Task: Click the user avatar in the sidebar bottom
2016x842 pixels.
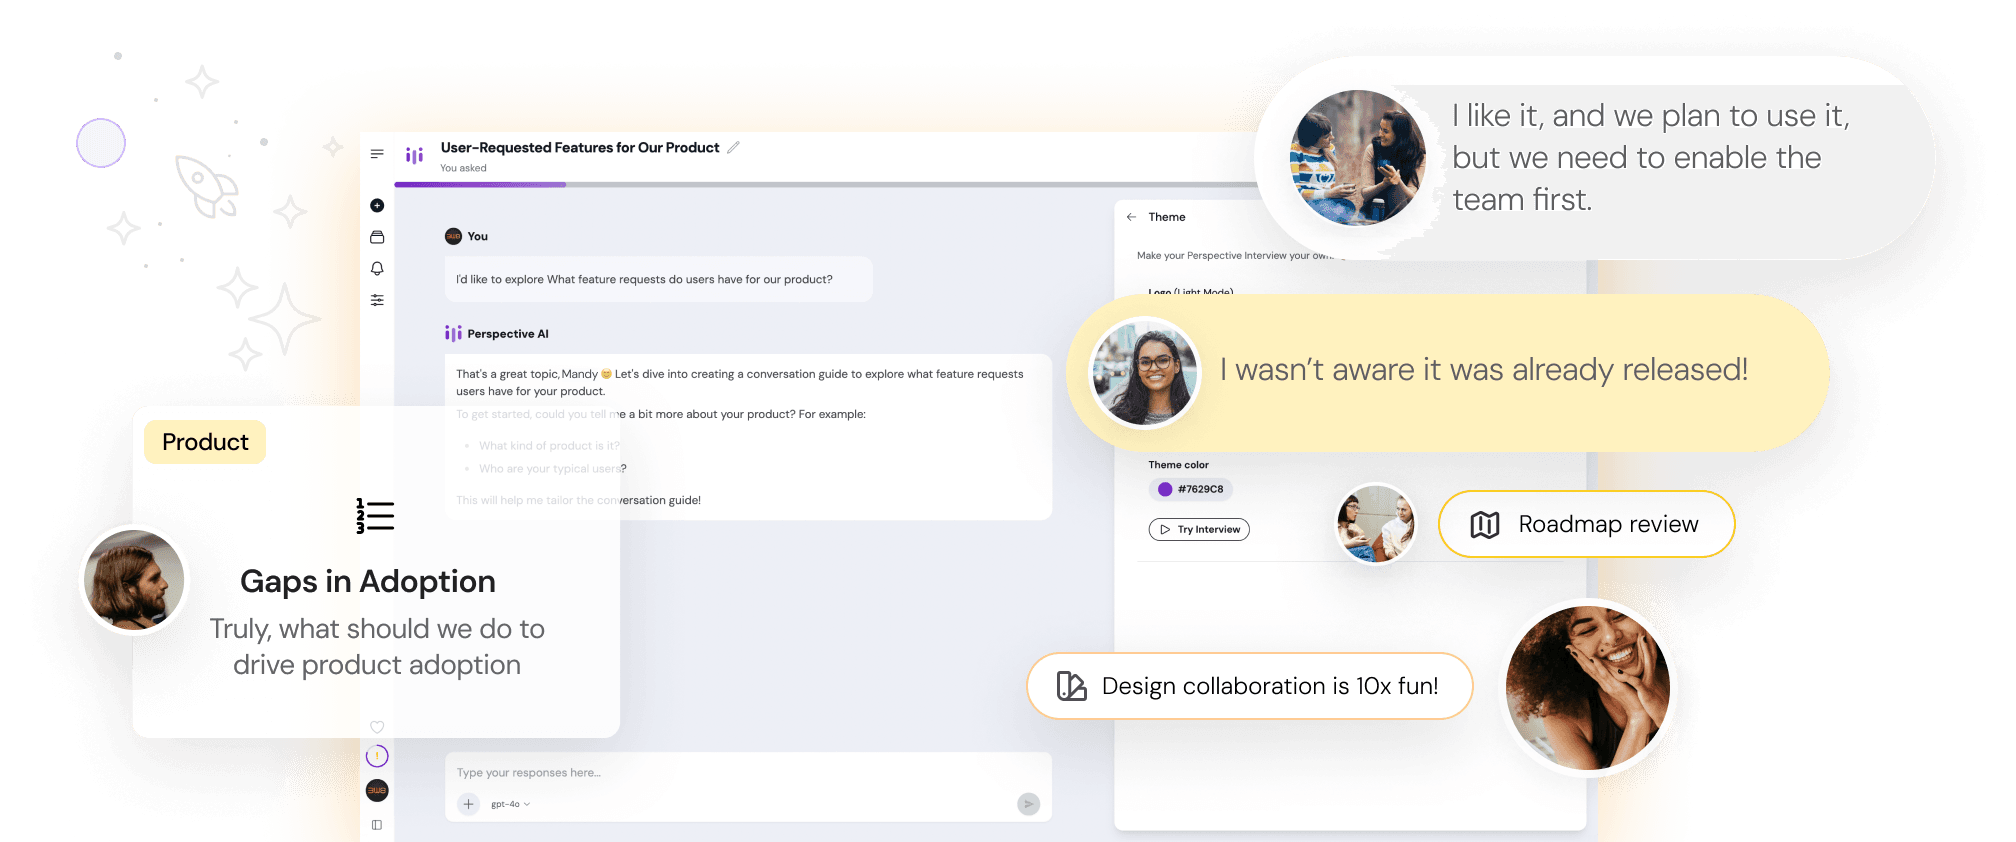Action: tap(377, 790)
